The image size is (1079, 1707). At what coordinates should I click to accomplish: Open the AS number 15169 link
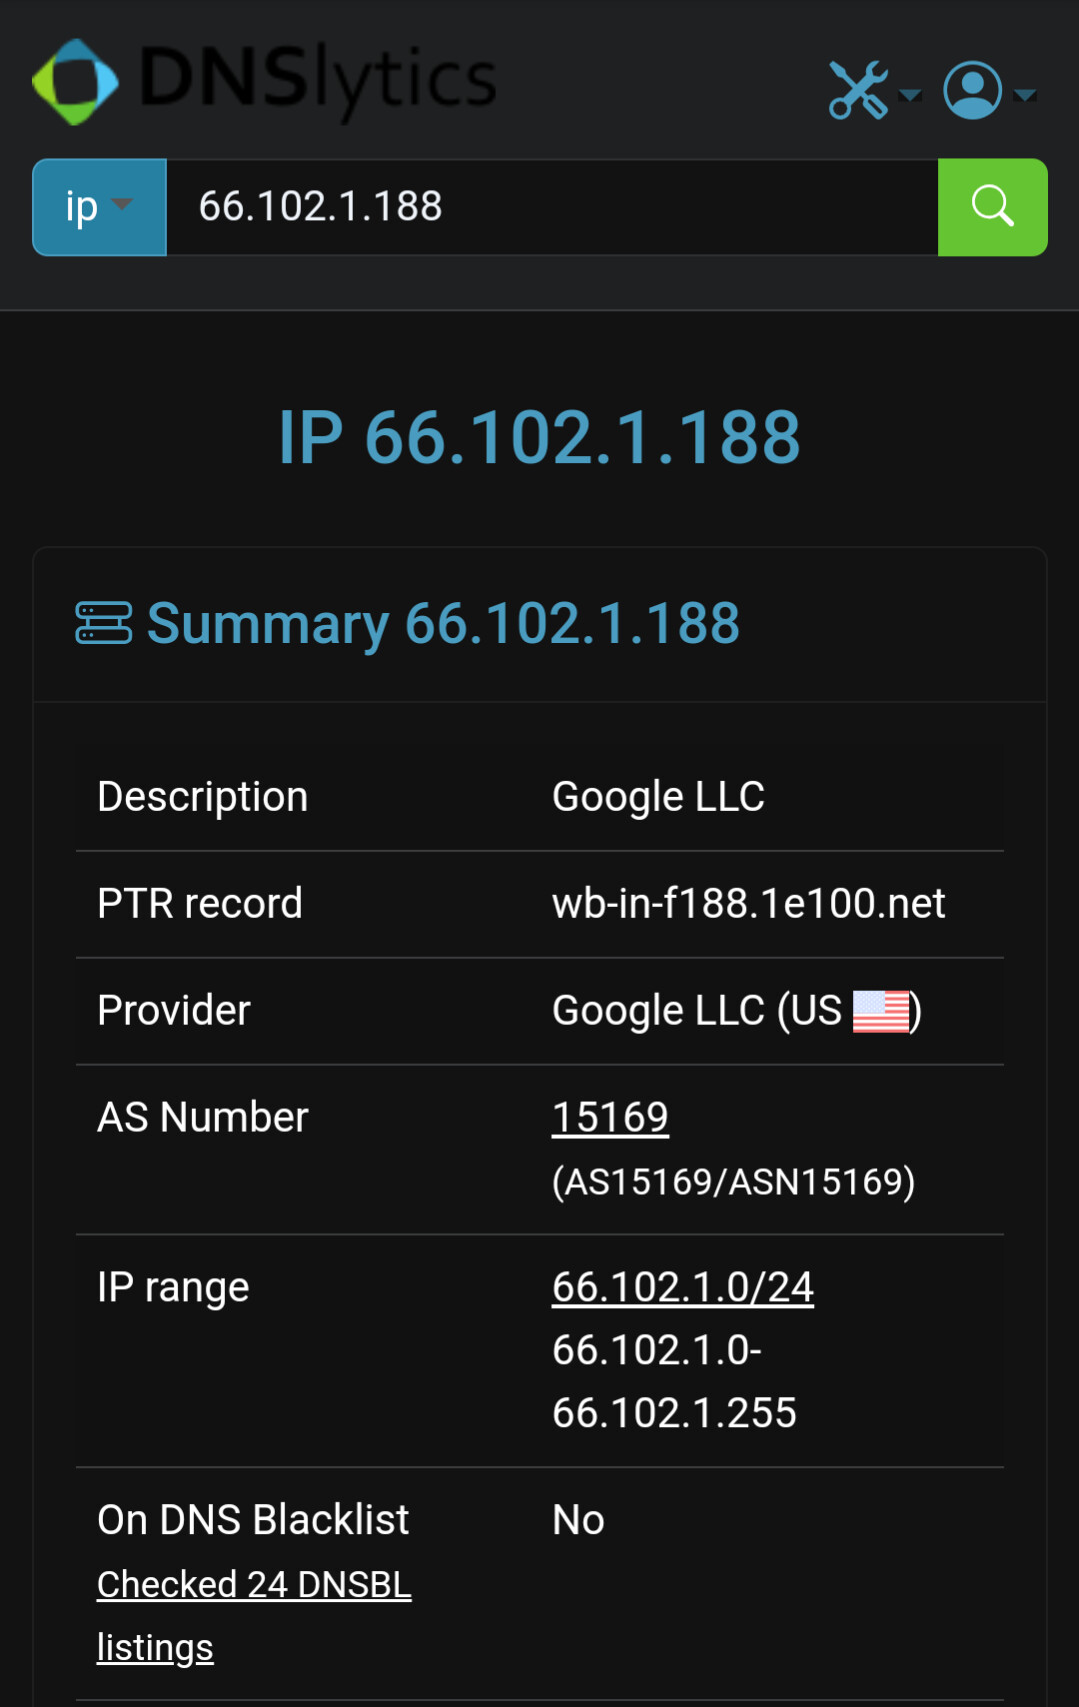(610, 1117)
